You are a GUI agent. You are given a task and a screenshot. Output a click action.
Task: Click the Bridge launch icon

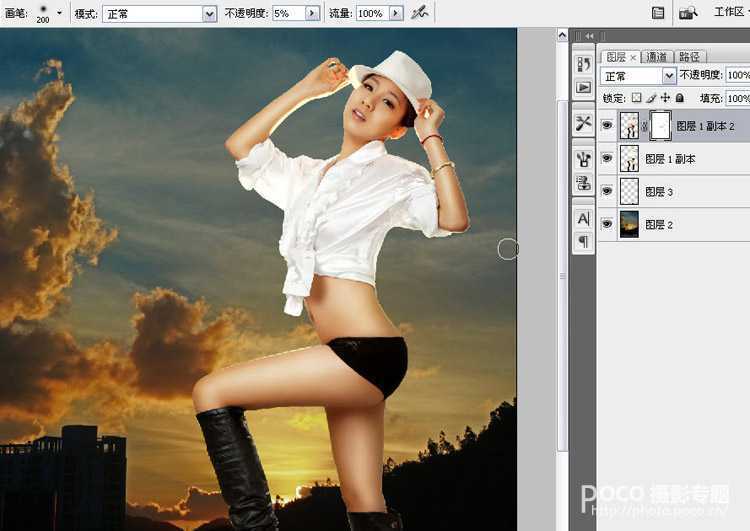pos(688,13)
